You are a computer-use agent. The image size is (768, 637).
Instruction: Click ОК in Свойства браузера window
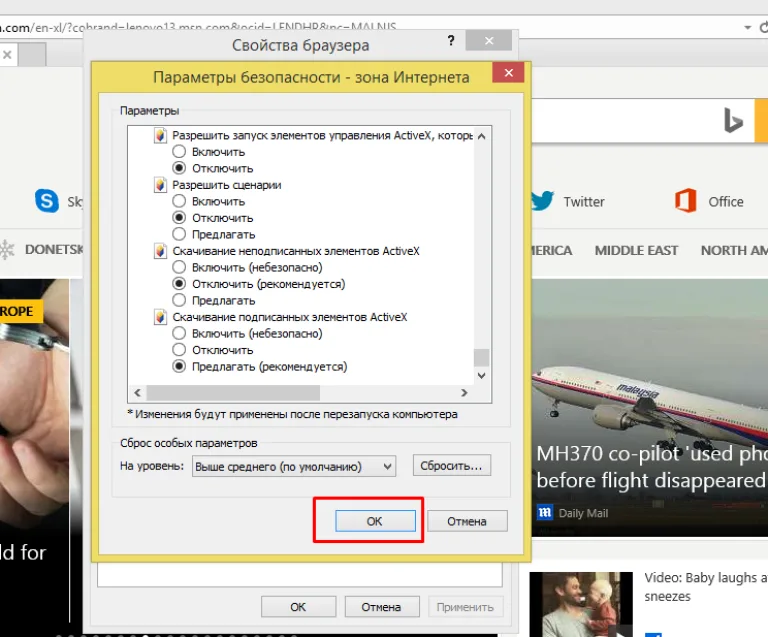298,607
